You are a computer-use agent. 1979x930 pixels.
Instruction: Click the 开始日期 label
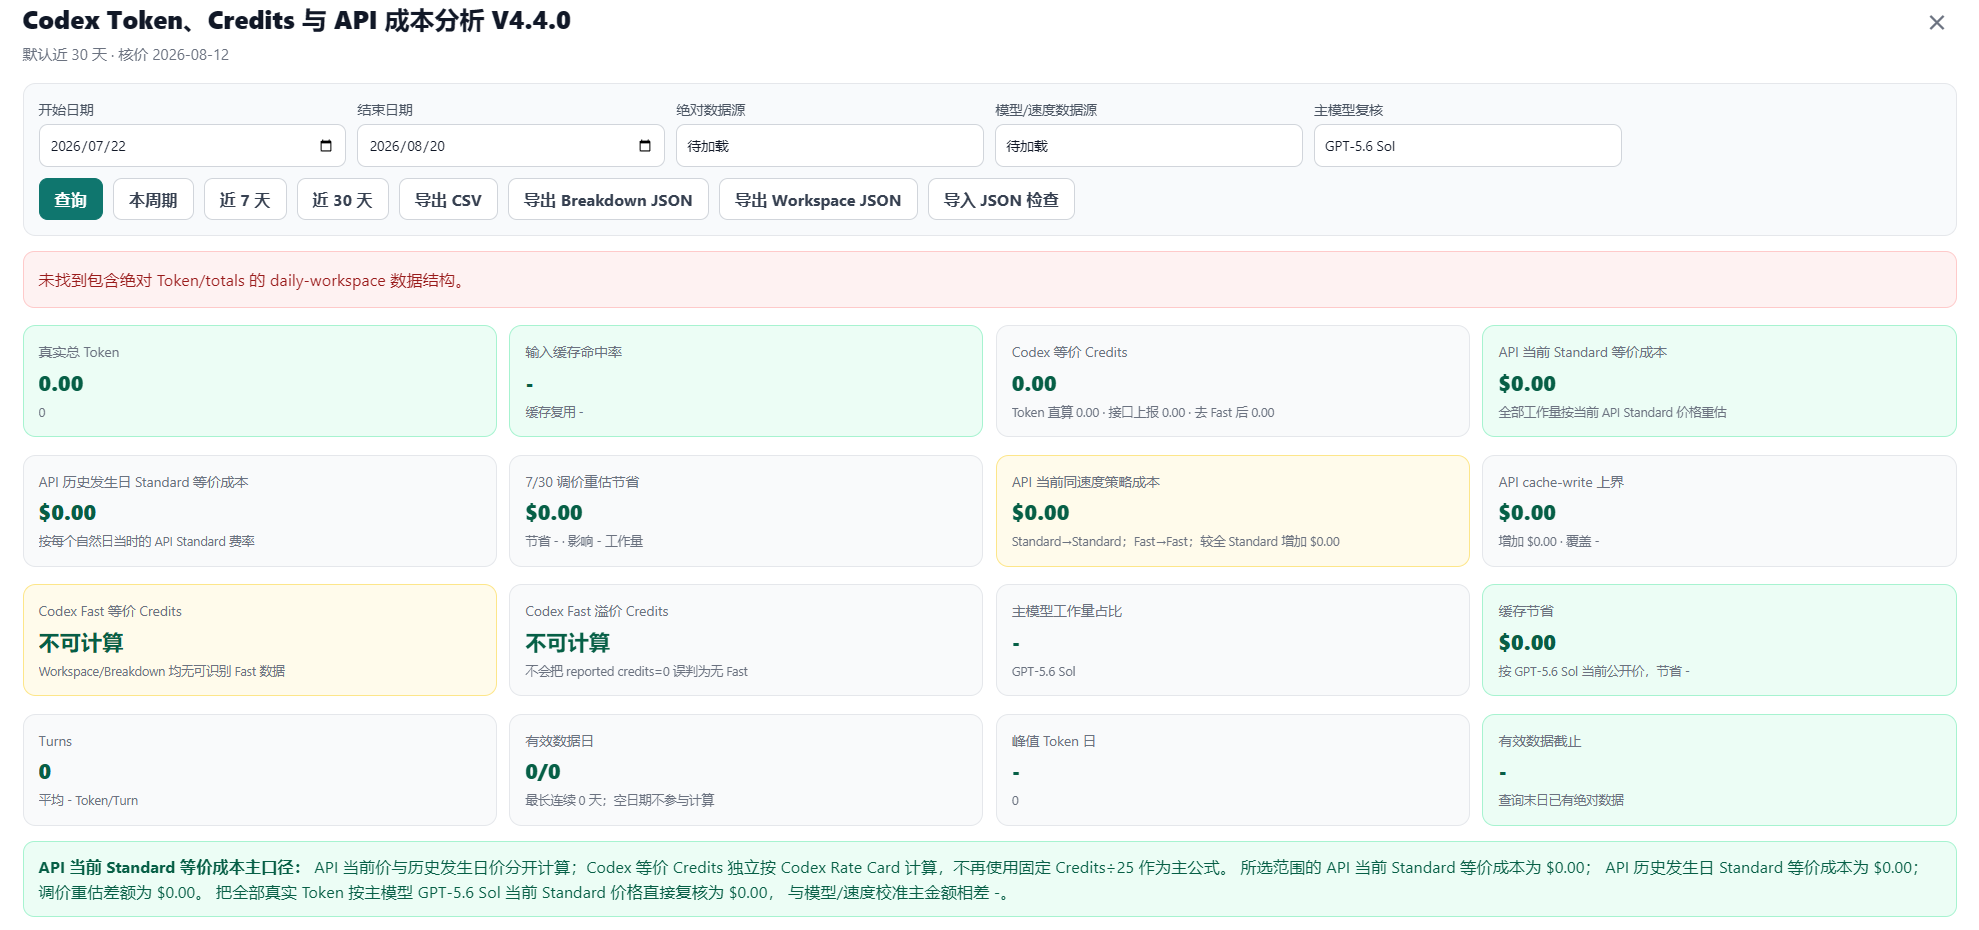click(x=66, y=110)
